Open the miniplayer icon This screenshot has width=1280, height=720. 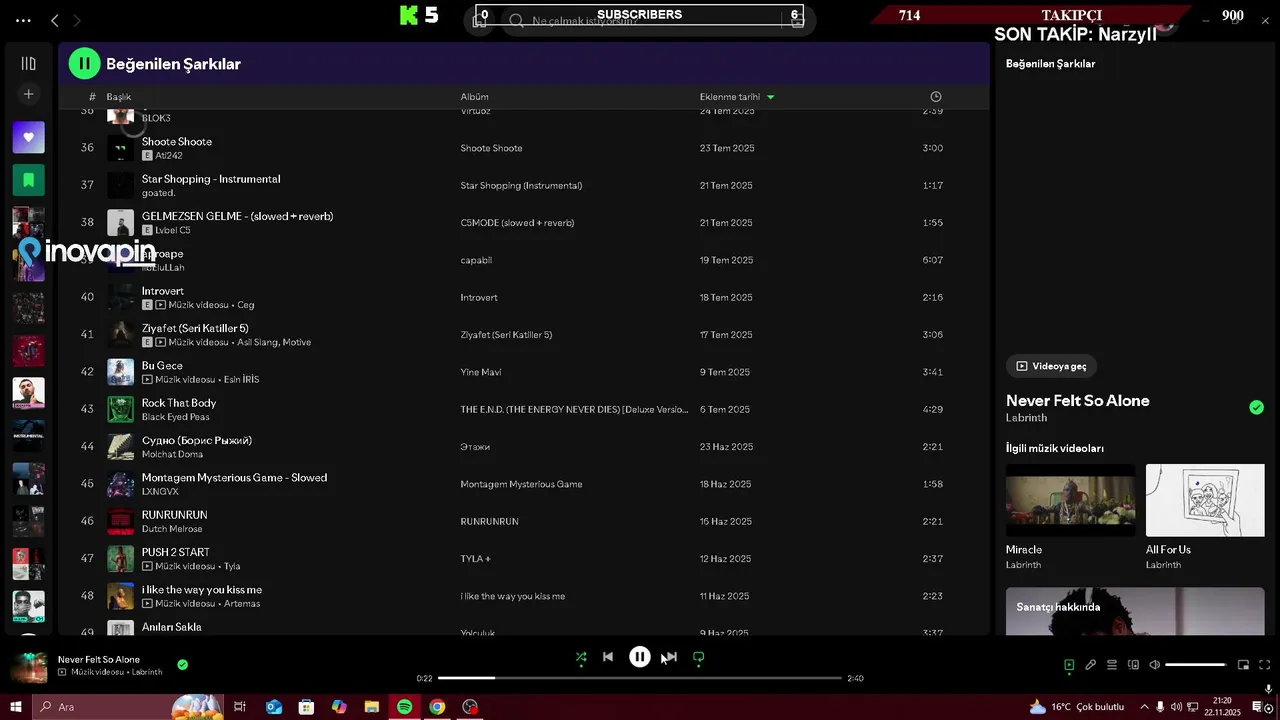click(1243, 665)
